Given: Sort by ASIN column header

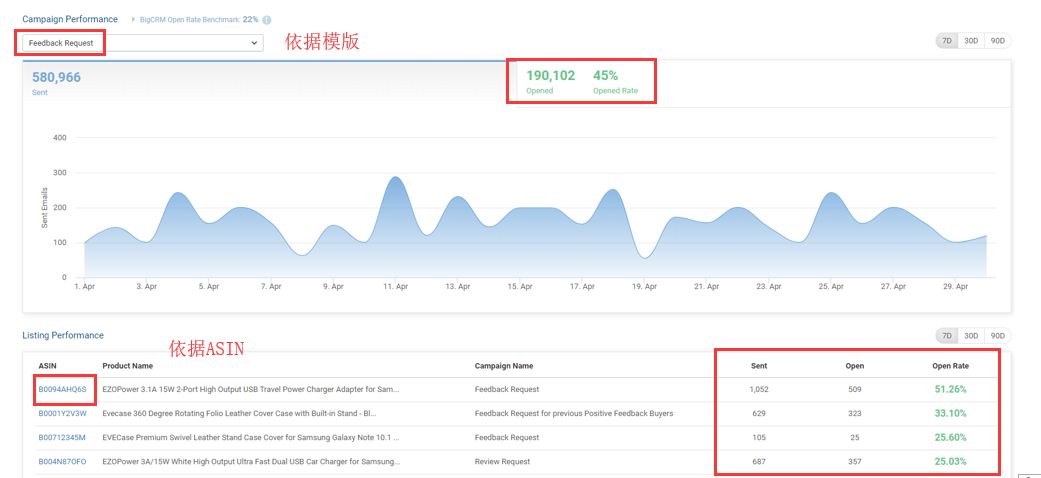Looking at the screenshot, I should click(48, 366).
